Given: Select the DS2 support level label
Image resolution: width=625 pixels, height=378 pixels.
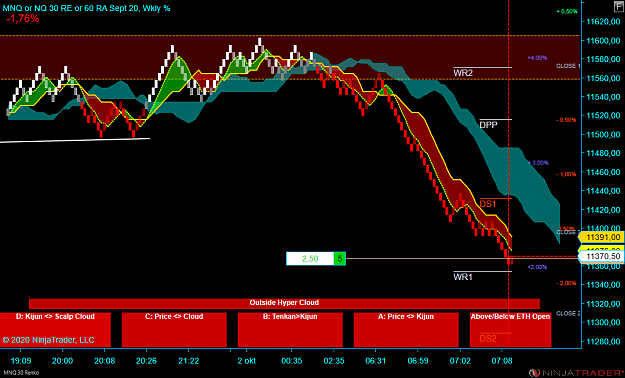Looking at the screenshot, I should click(x=488, y=339).
